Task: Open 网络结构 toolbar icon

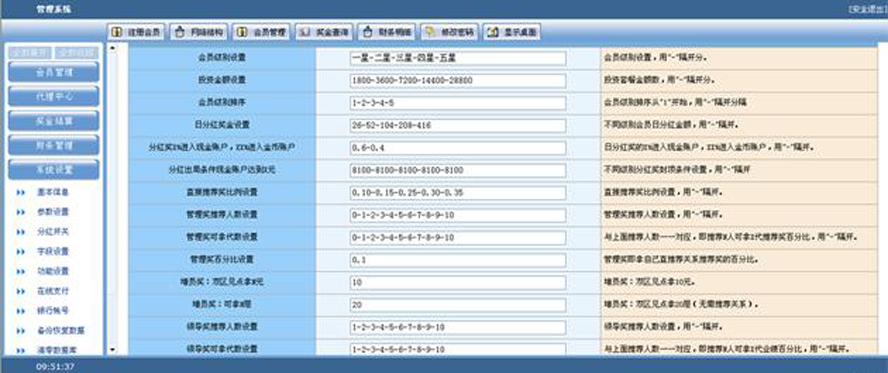Action: point(179,32)
